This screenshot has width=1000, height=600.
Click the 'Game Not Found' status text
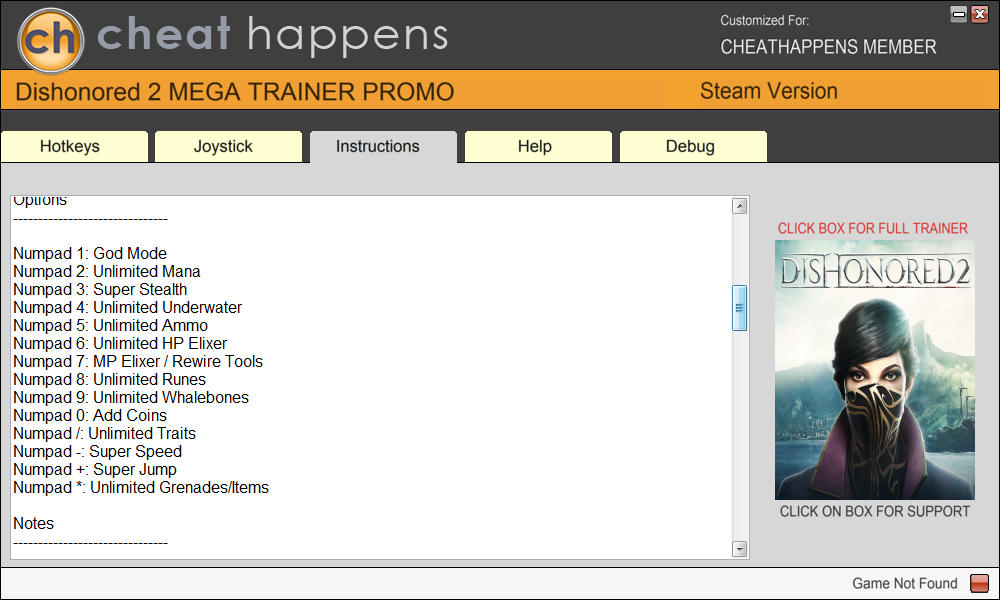point(904,584)
